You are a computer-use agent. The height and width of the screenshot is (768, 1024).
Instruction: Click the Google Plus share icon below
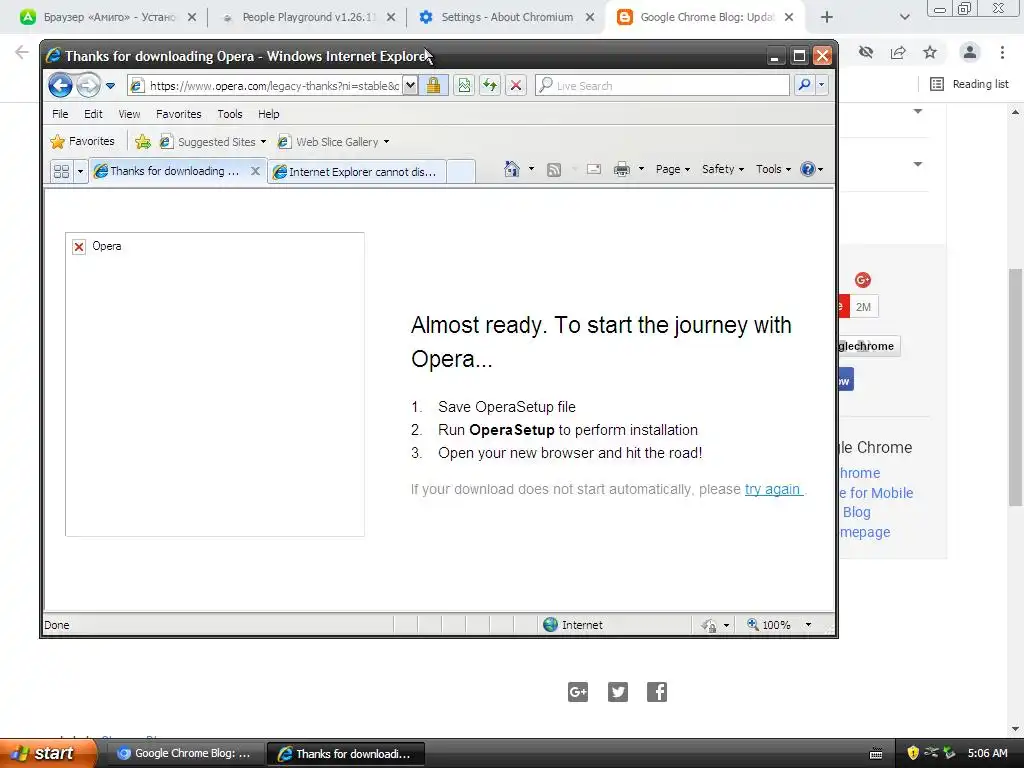[x=578, y=692]
